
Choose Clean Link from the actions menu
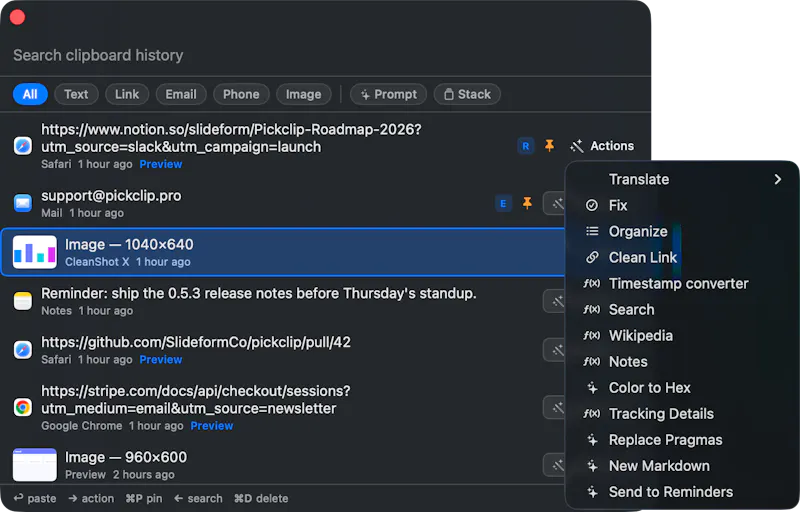pyautogui.click(x=682, y=258)
